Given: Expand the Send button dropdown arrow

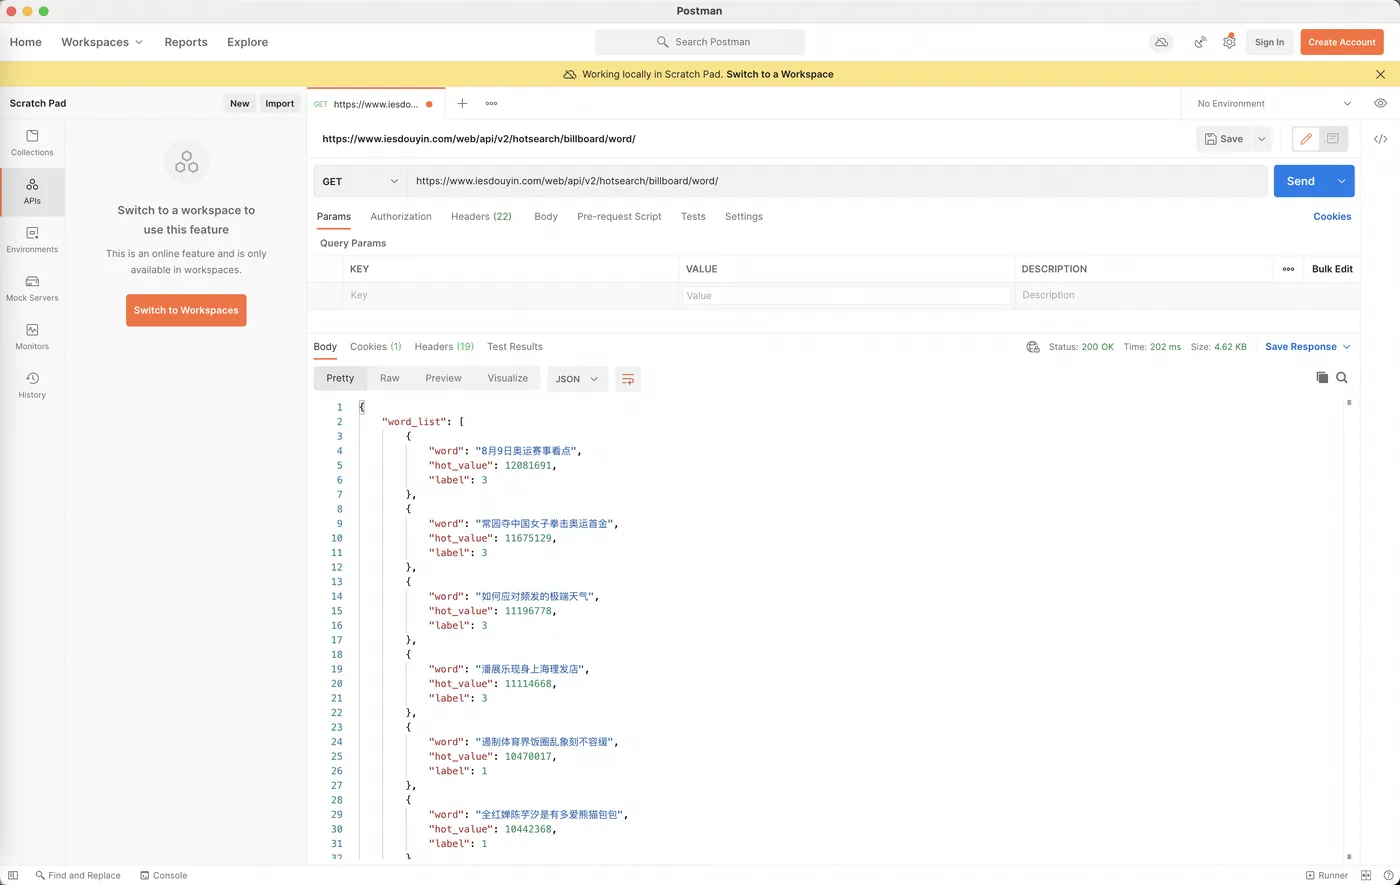Looking at the screenshot, I should [x=1341, y=181].
